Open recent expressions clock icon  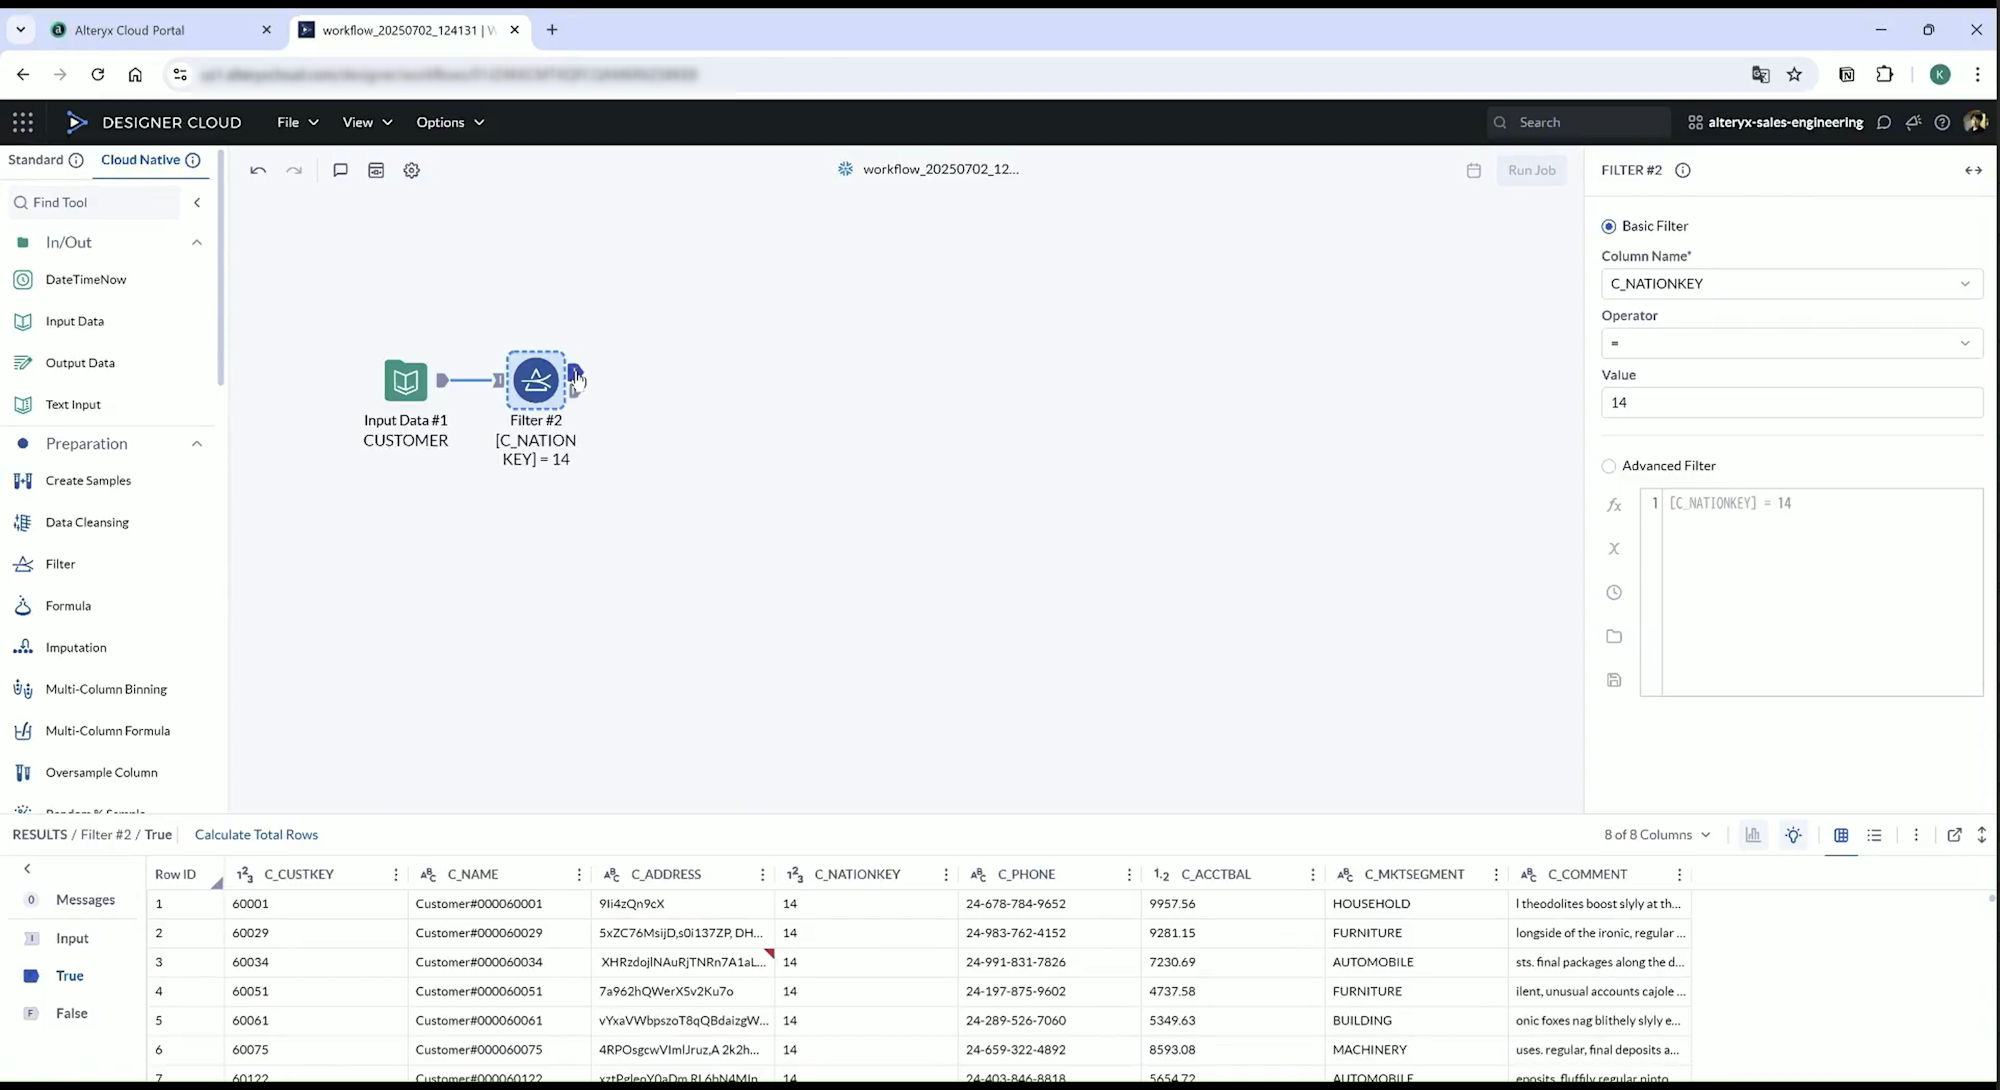[x=1614, y=592]
